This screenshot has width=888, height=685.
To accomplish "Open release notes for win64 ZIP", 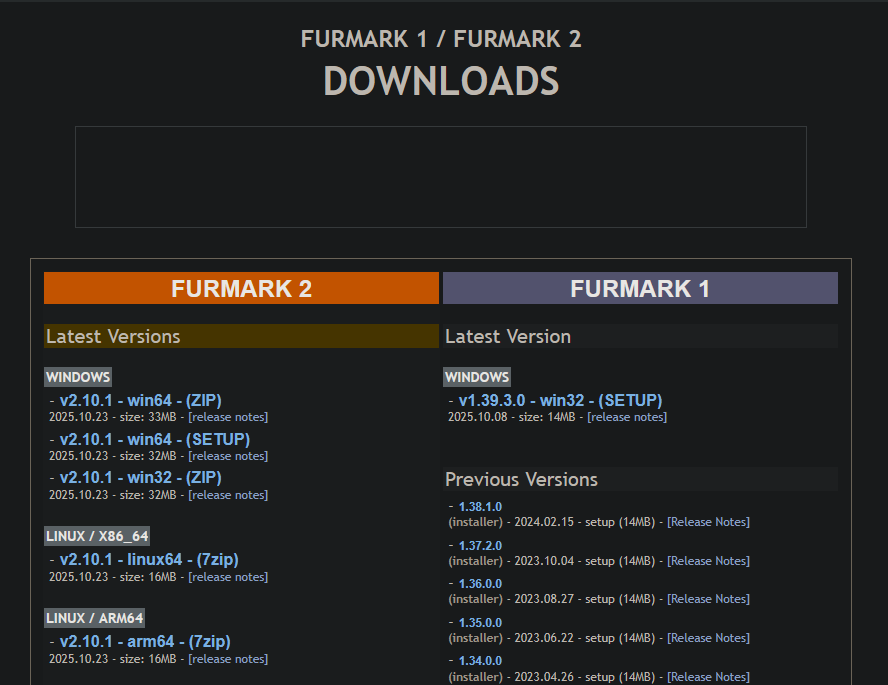I will click(x=228, y=417).
